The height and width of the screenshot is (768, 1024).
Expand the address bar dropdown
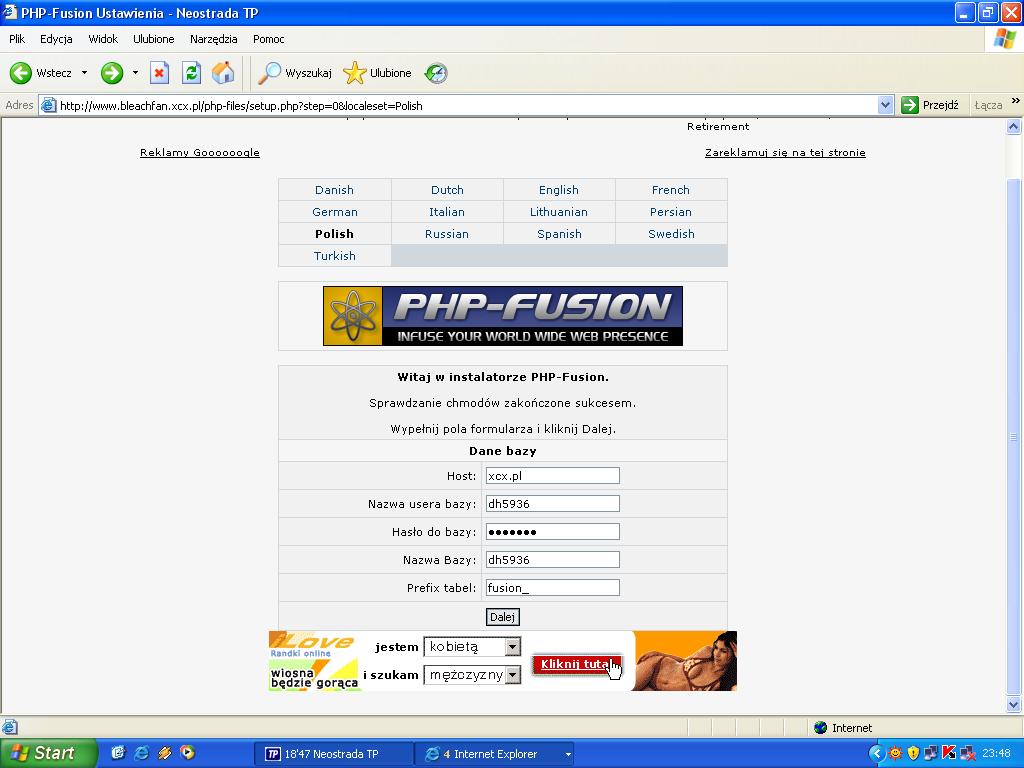point(886,105)
